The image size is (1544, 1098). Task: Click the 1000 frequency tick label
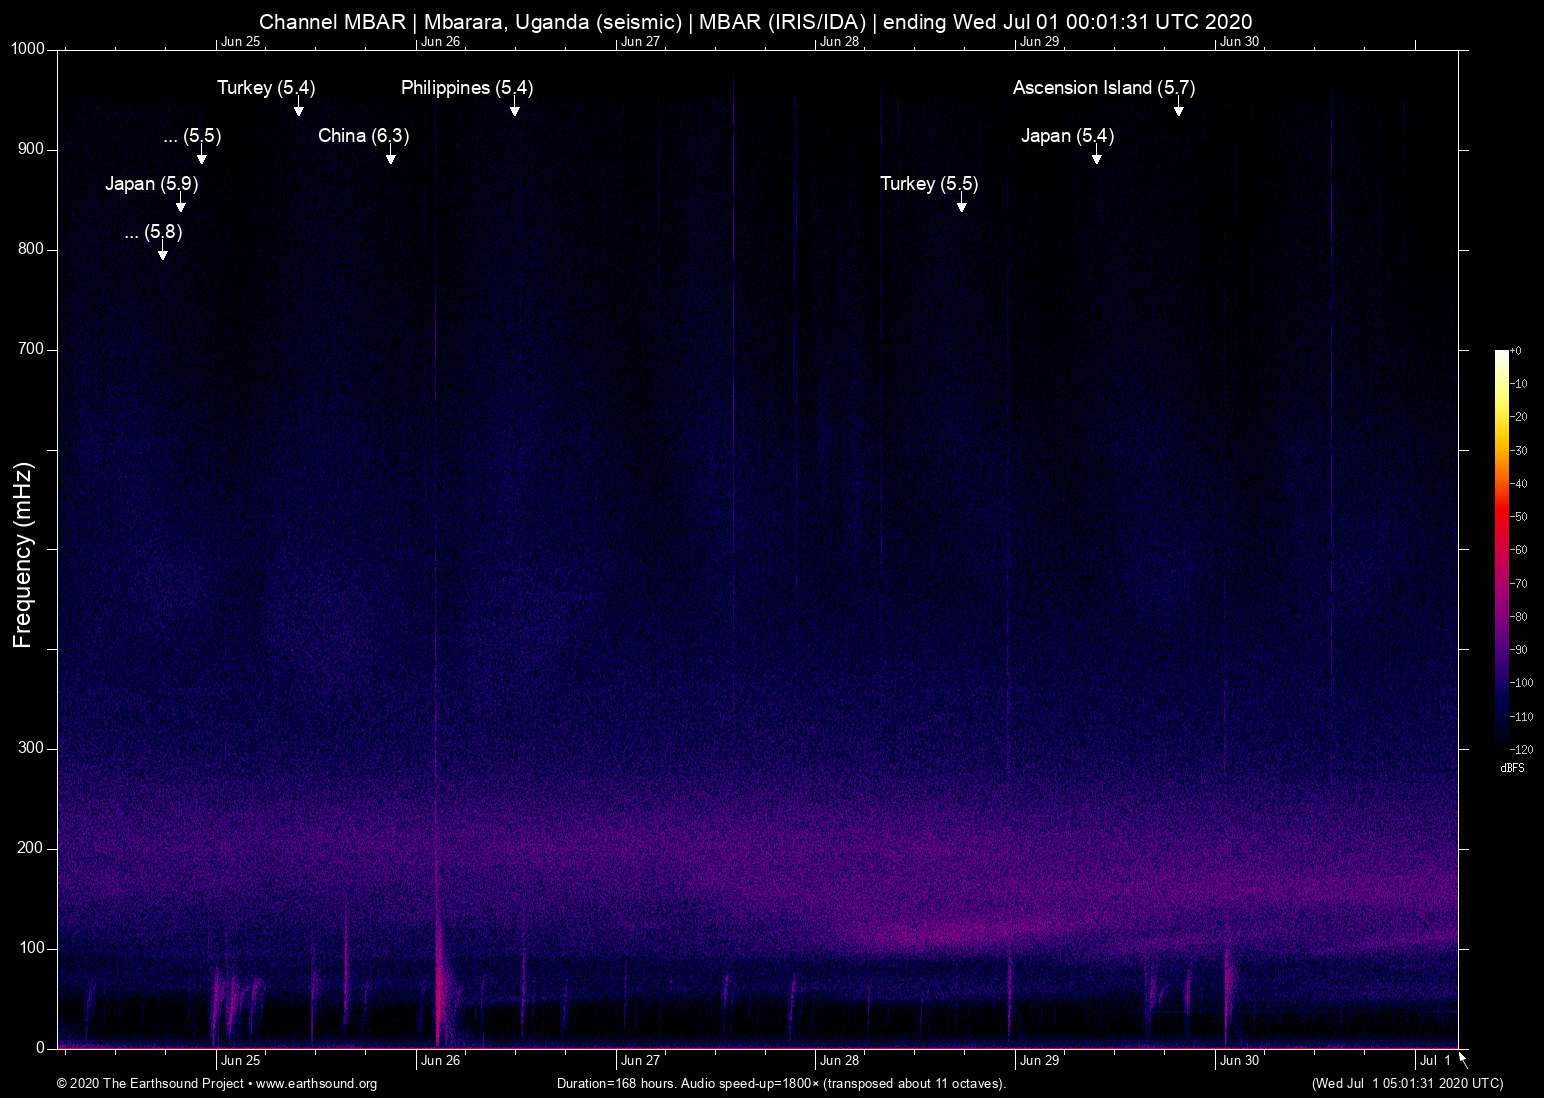pos(29,48)
